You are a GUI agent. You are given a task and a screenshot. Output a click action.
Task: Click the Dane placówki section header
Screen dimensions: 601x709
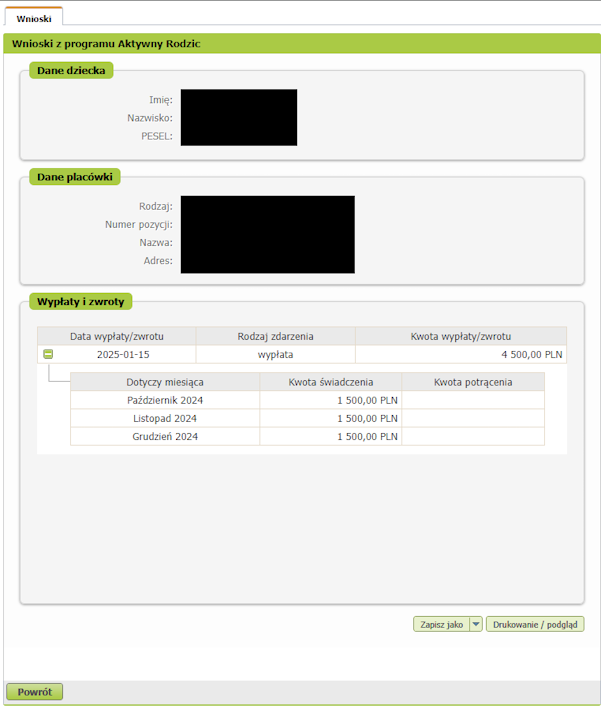75,177
